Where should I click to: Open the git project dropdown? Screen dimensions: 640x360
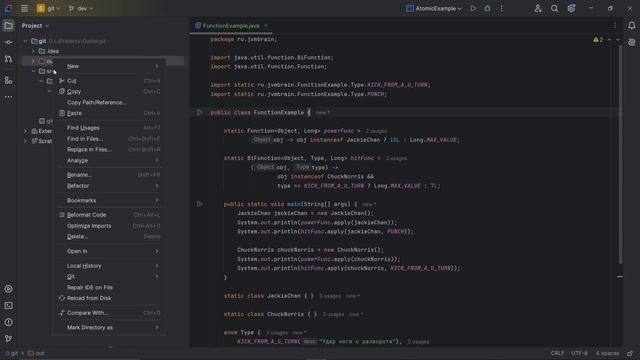pyautogui.click(x=48, y=8)
